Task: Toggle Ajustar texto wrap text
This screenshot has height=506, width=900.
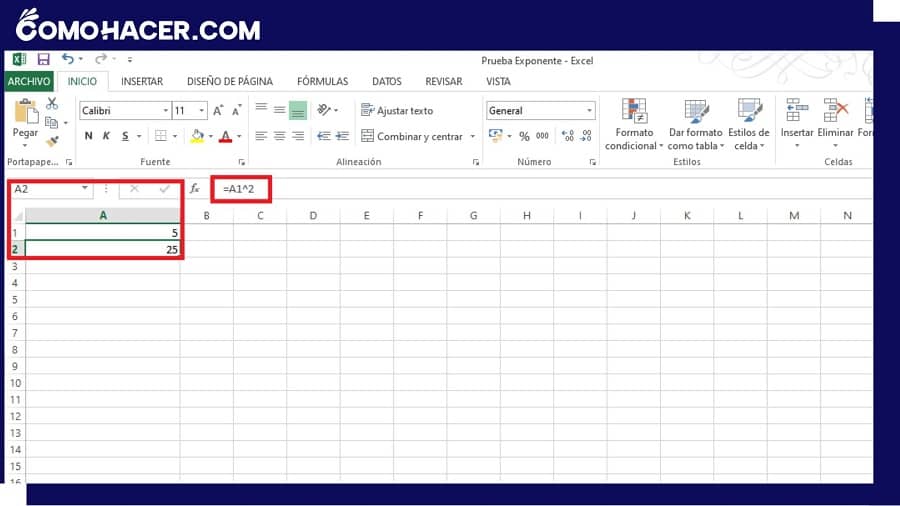Action: [397, 111]
